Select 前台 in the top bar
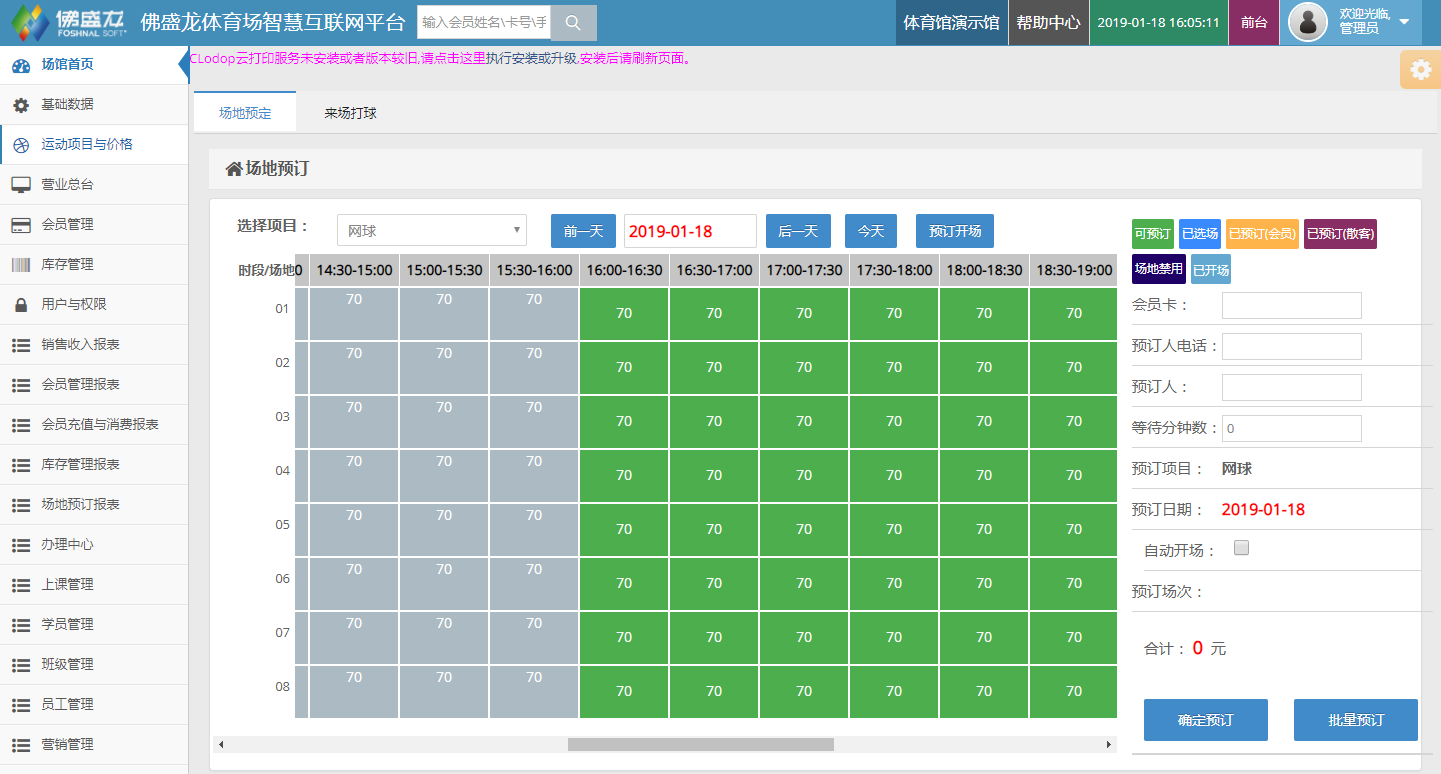The image size is (1441, 774). (1254, 23)
